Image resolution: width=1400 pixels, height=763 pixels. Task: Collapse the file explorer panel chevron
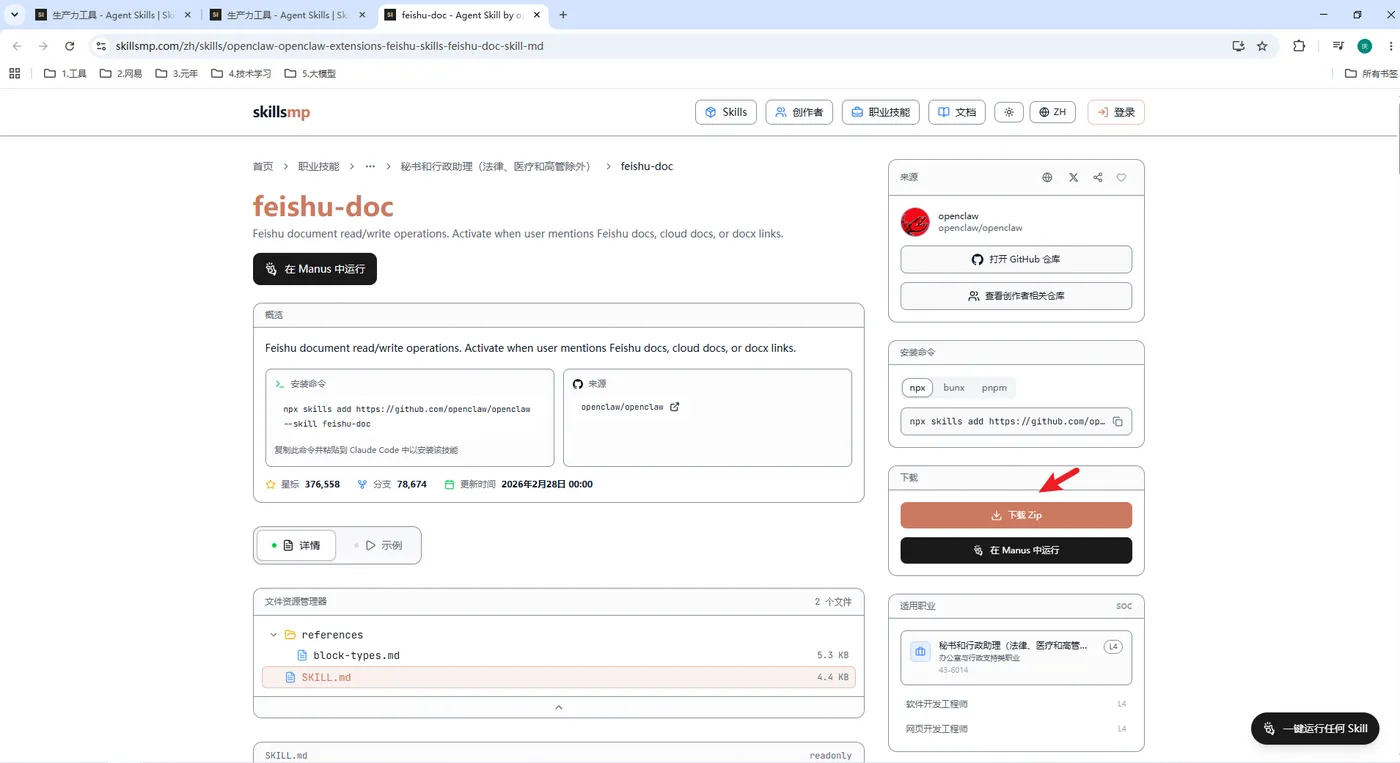(x=559, y=707)
